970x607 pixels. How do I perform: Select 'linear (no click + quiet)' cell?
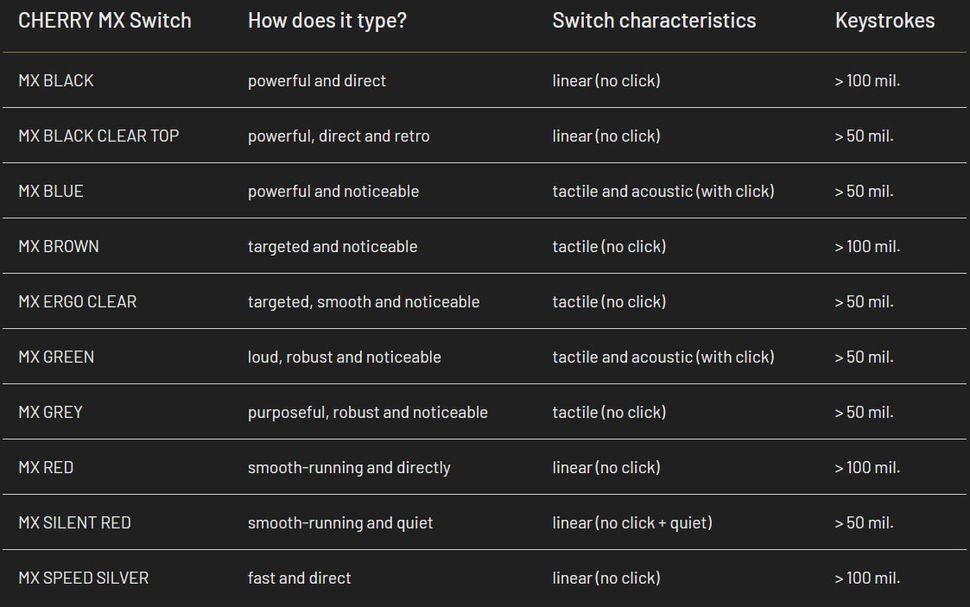tap(632, 523)
